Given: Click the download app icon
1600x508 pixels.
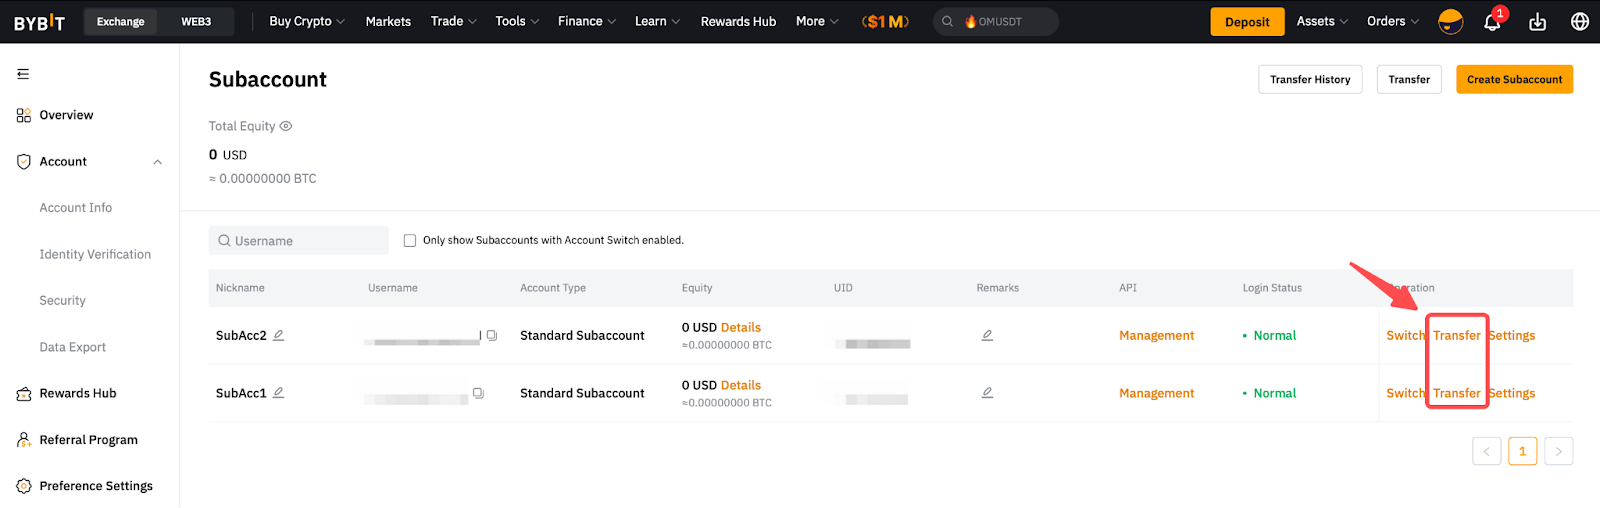Looking at the screenshot, I should click(x=1537, y=22).
